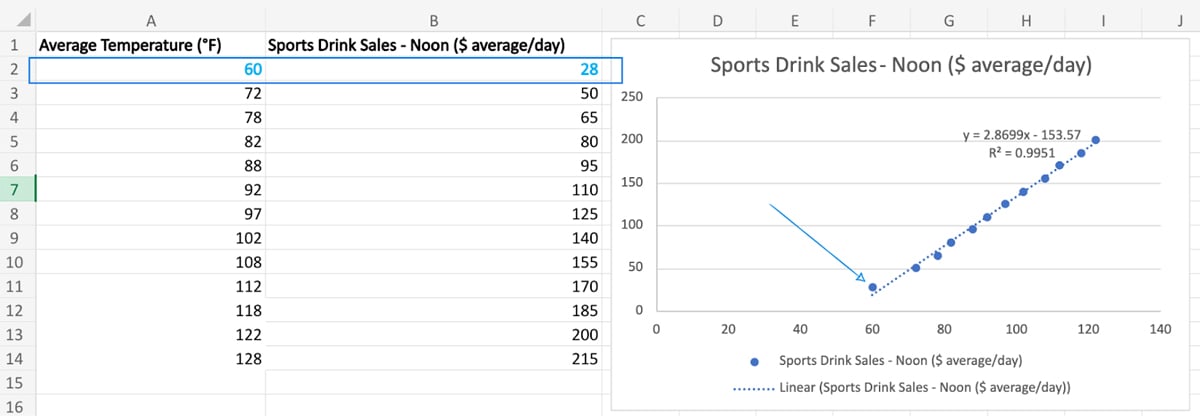The image size is (1200, 416).
Task: Click the vertical axis label 250
Action: tap(632, 97)
